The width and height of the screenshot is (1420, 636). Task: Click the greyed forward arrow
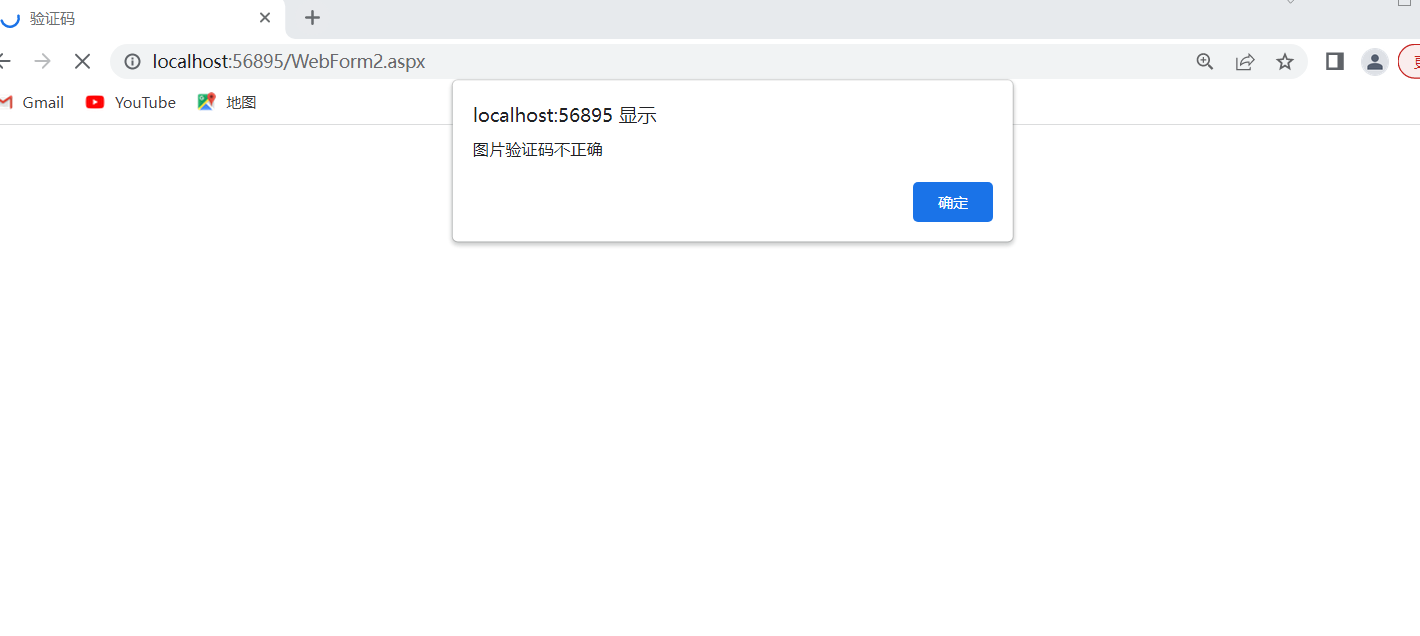click(42, 61)
